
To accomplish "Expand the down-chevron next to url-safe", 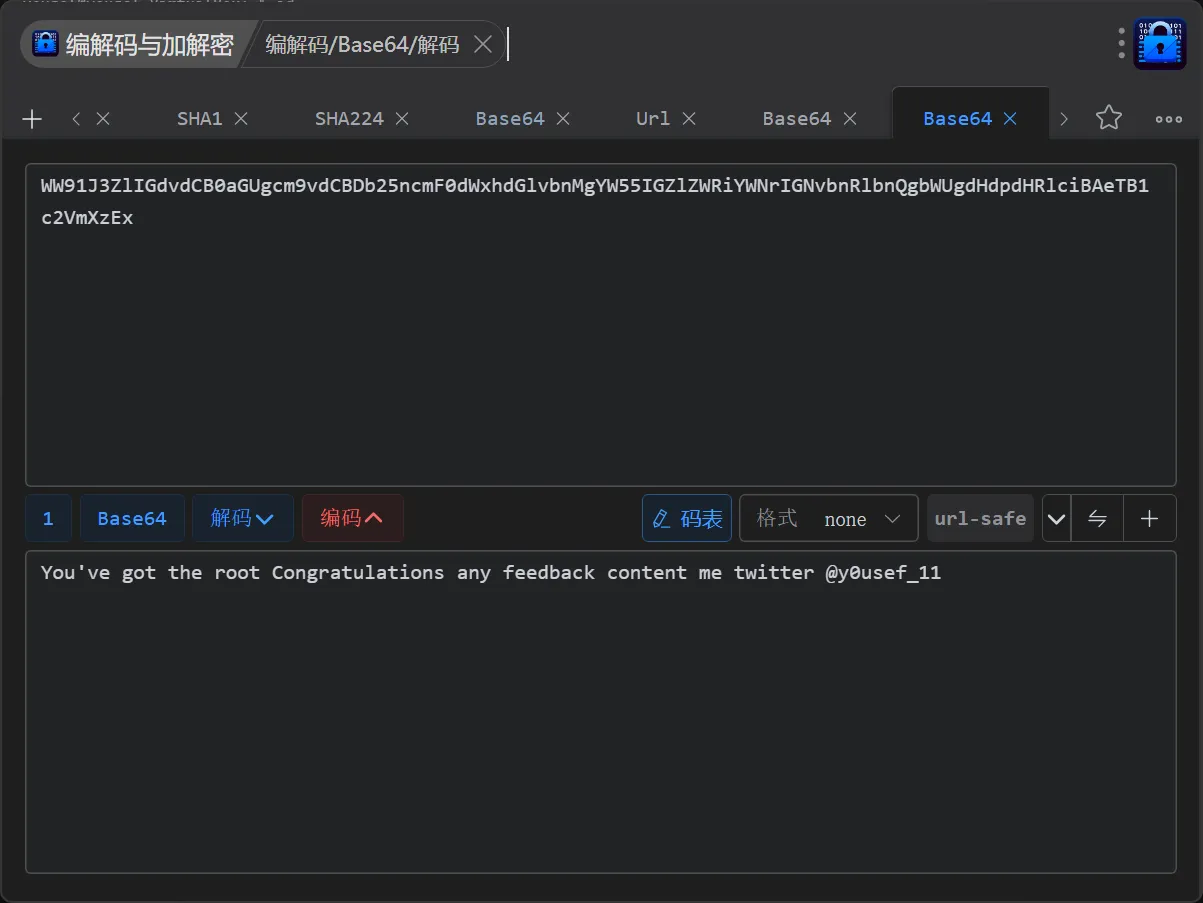I will pyautogui.click(x=1056, y=518).
